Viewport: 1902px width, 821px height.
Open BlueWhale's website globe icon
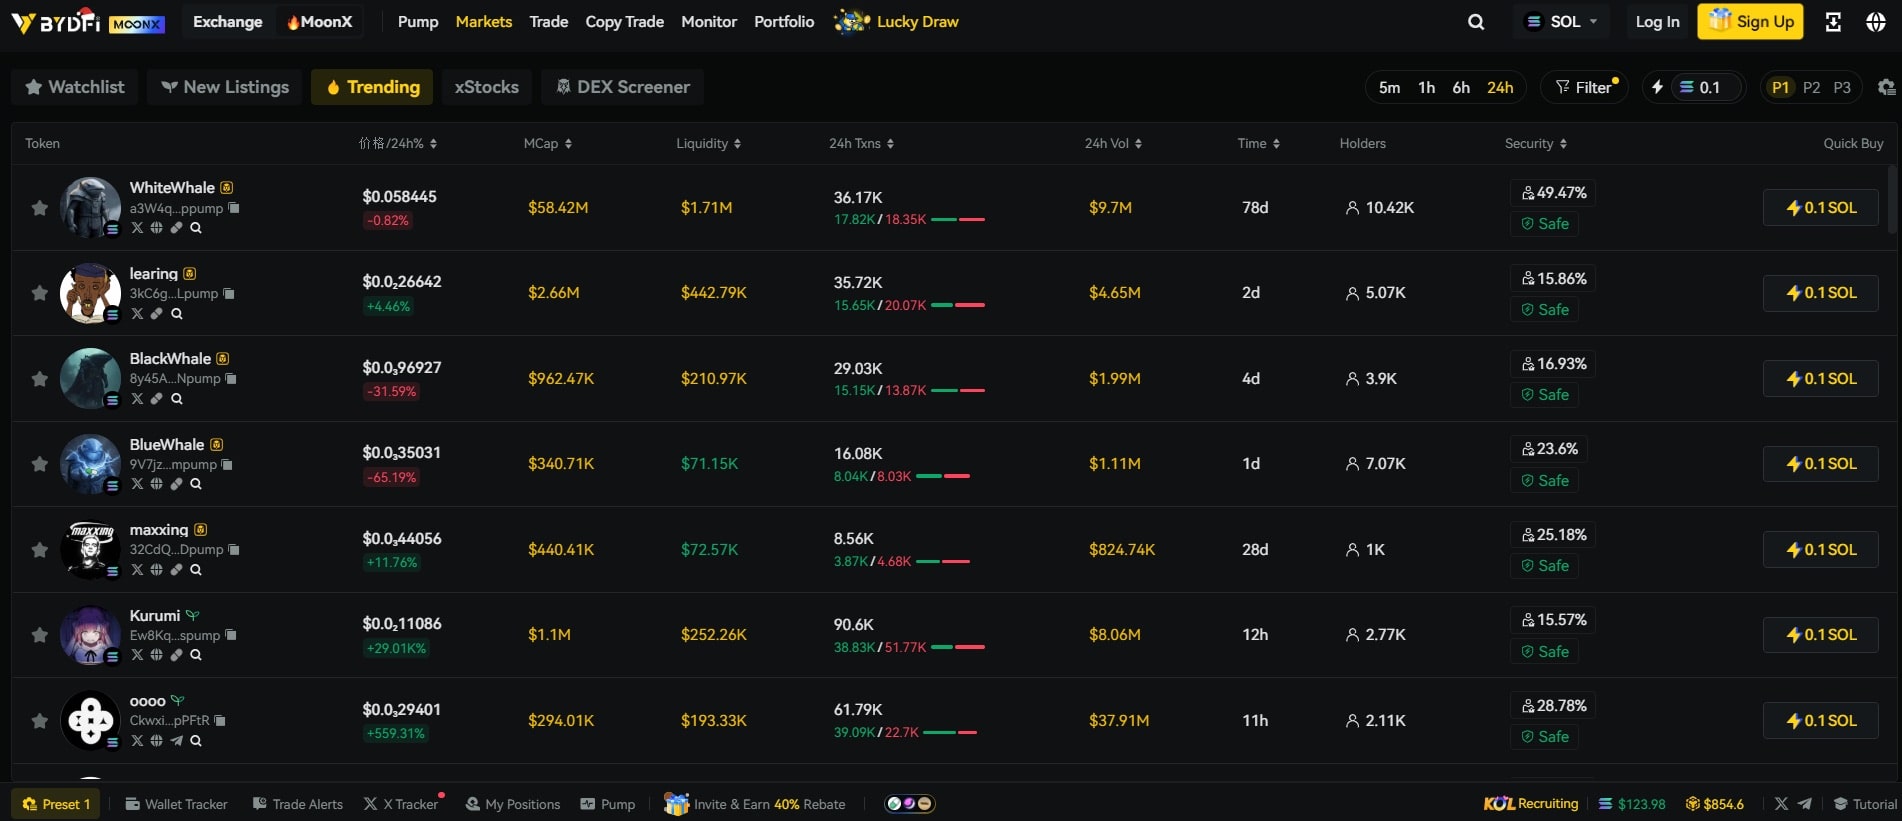coord(156,484)
